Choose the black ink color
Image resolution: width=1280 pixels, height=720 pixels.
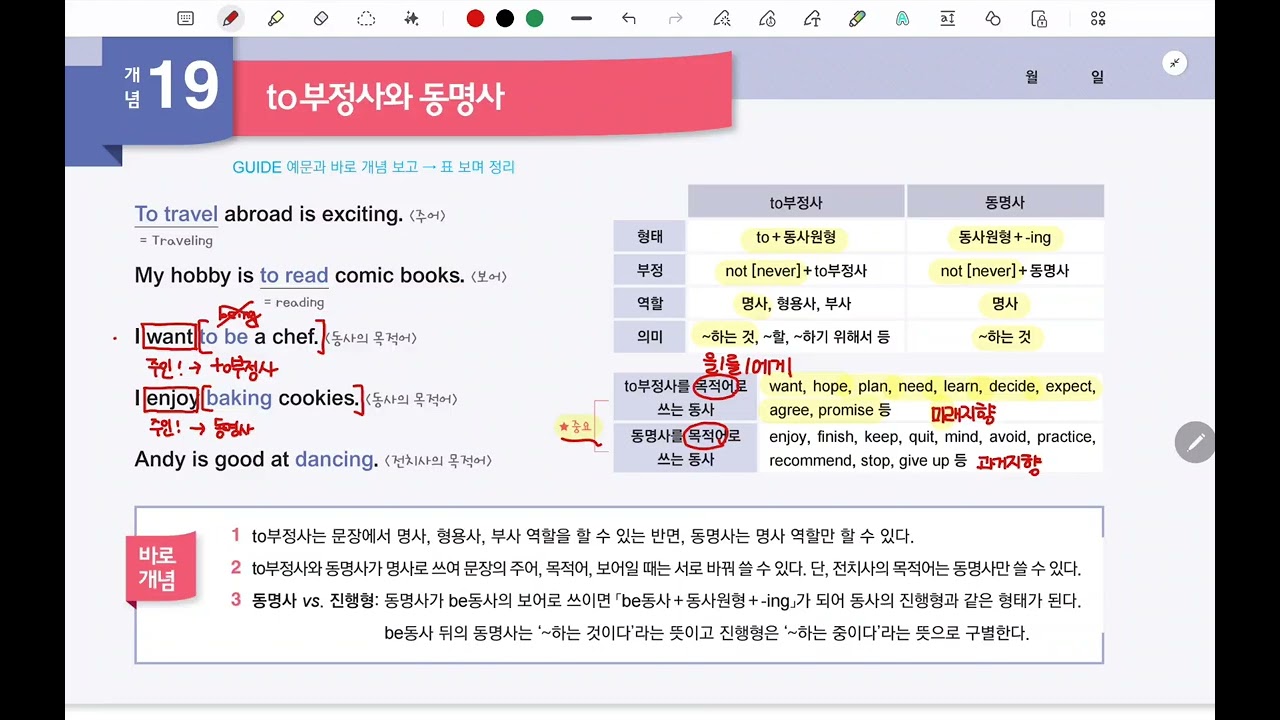coord(505,18)
